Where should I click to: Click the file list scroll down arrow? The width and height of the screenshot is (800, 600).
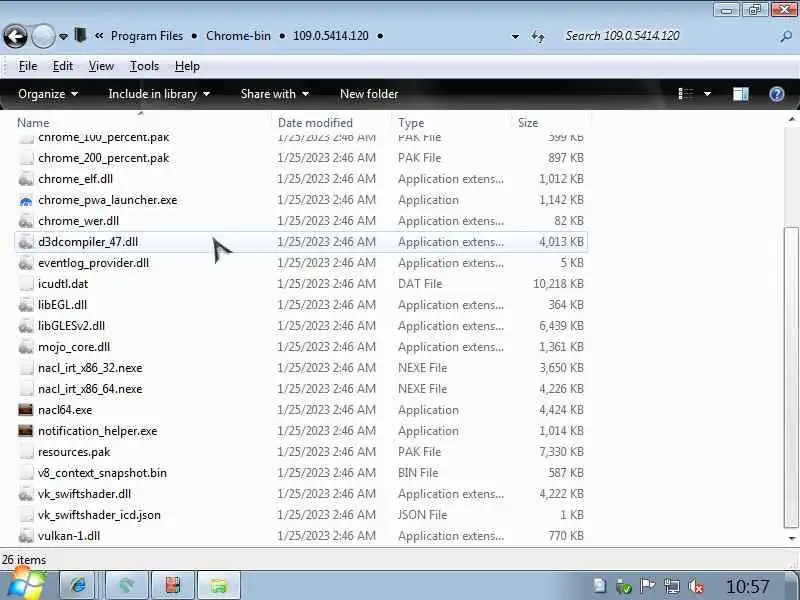click(x=791, y=538)
